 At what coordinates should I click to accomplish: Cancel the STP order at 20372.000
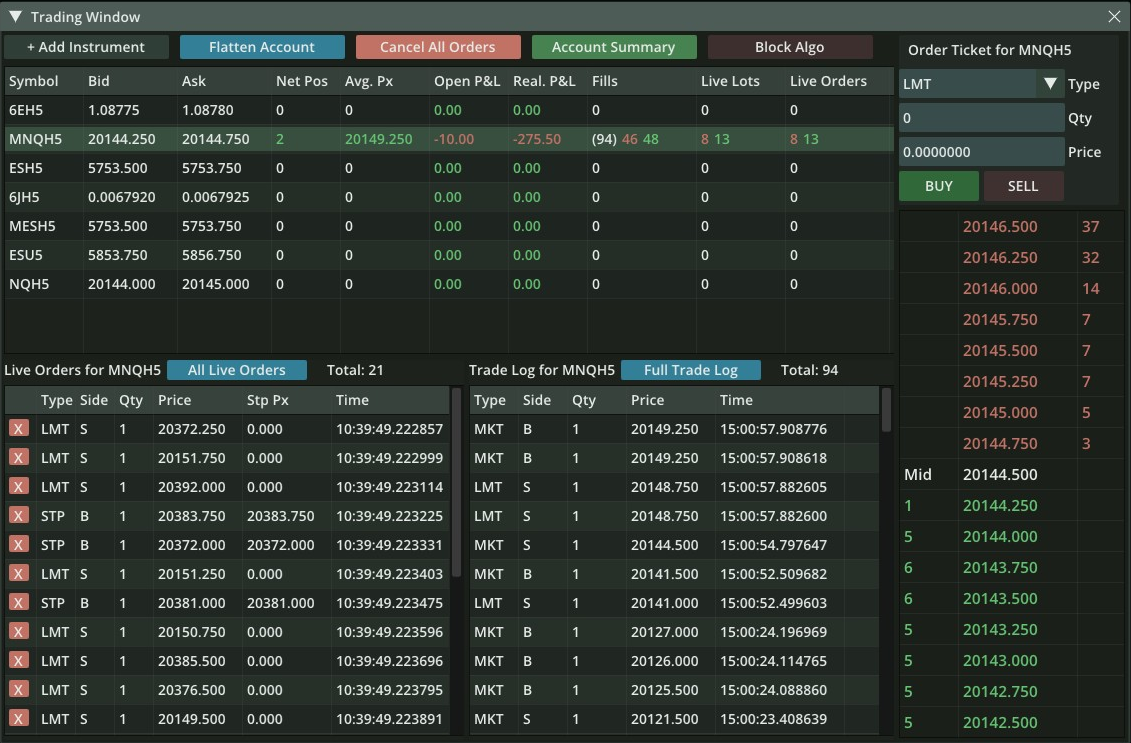click(x=17, y=545)
